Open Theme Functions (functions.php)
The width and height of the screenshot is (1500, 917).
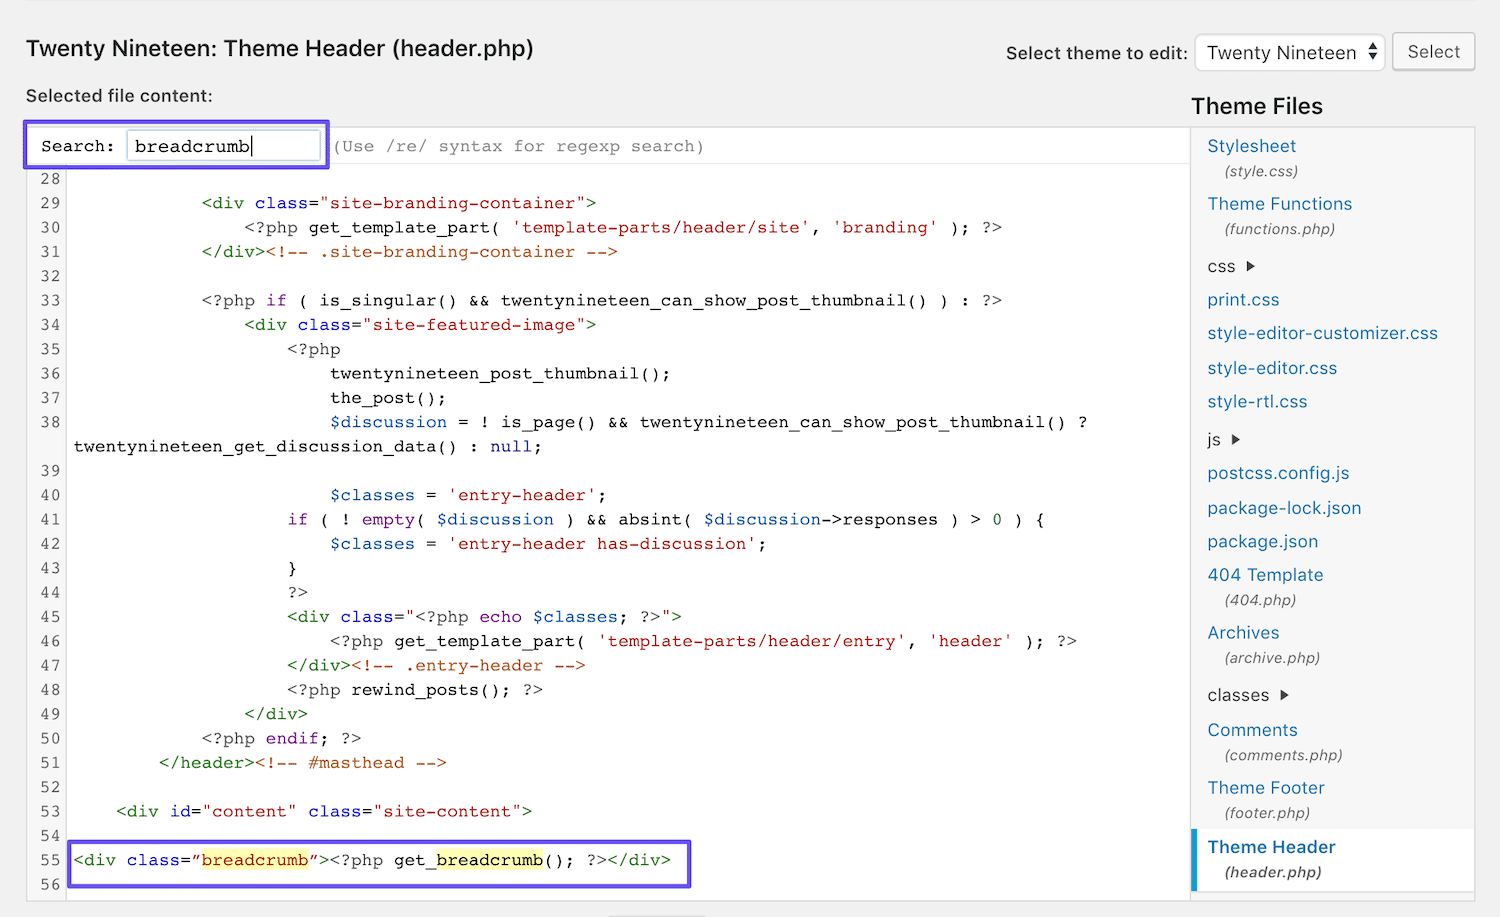click(x=1279, y=203)
